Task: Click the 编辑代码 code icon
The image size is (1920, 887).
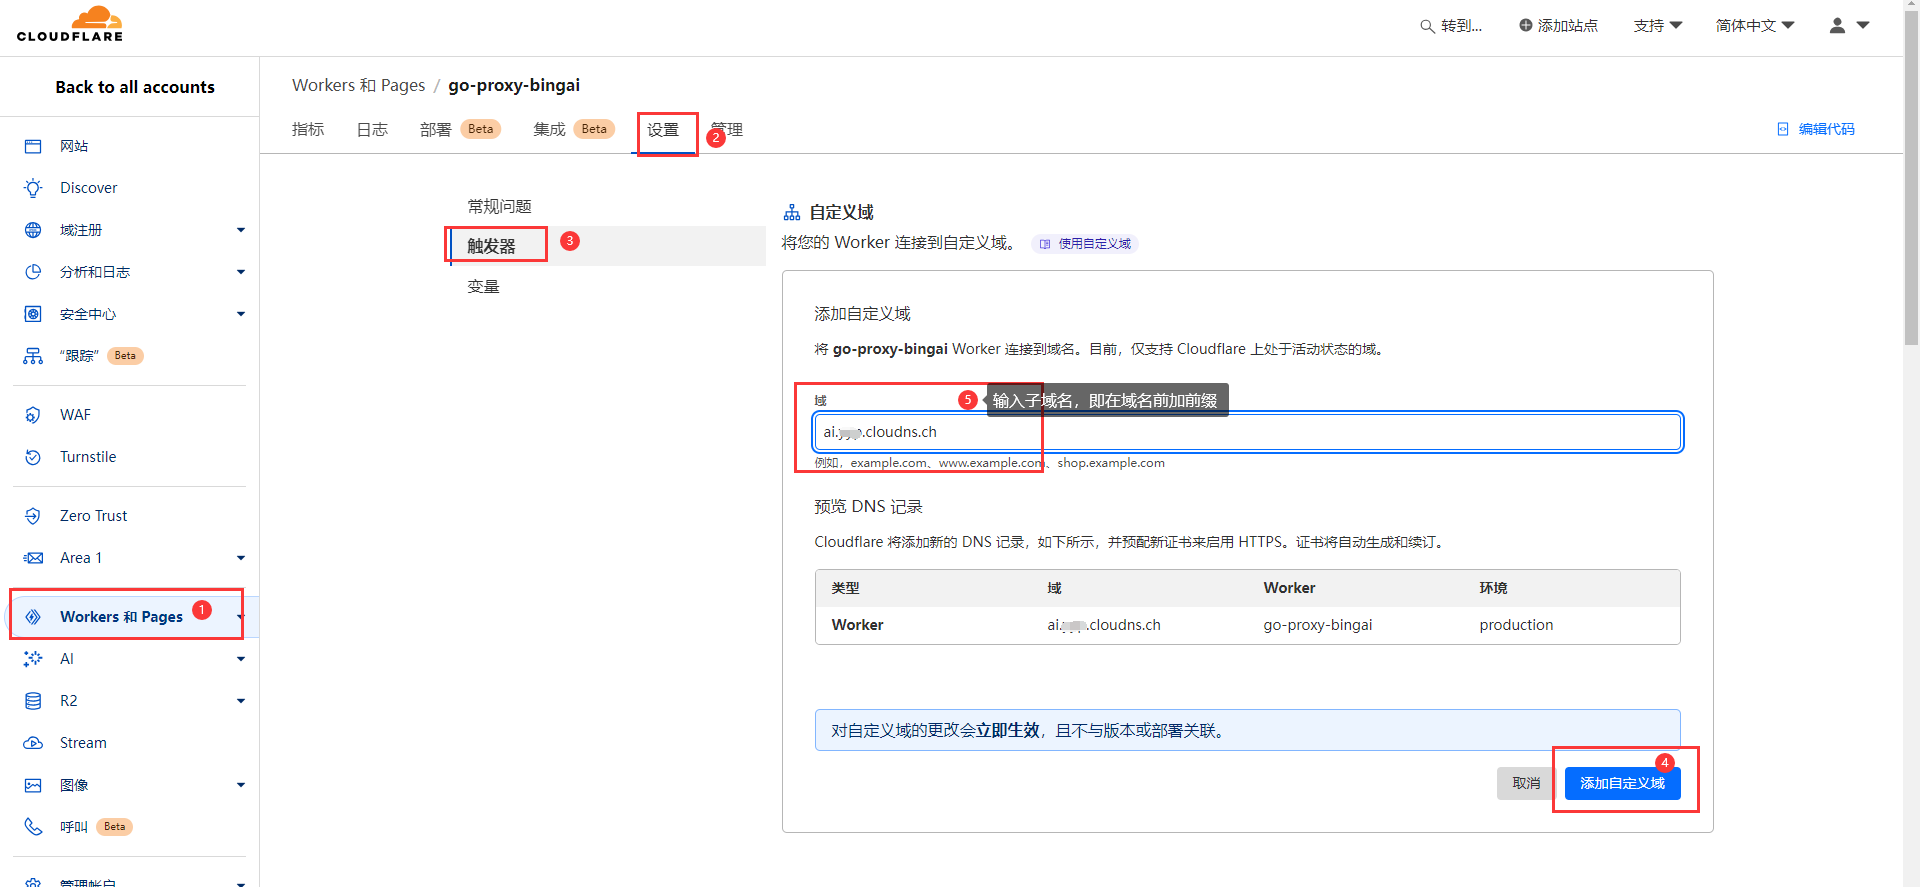Action: pyautogui.click(x=1783, y=129)
